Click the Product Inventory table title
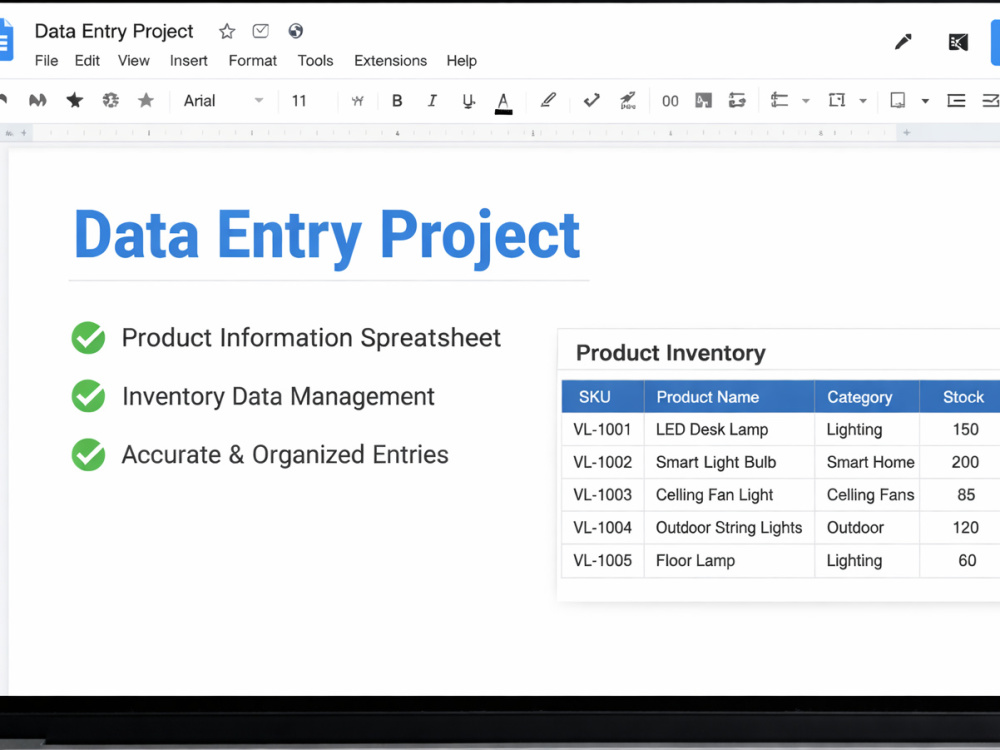Viewport: 1000px width, 750px height. pos(670,353)
